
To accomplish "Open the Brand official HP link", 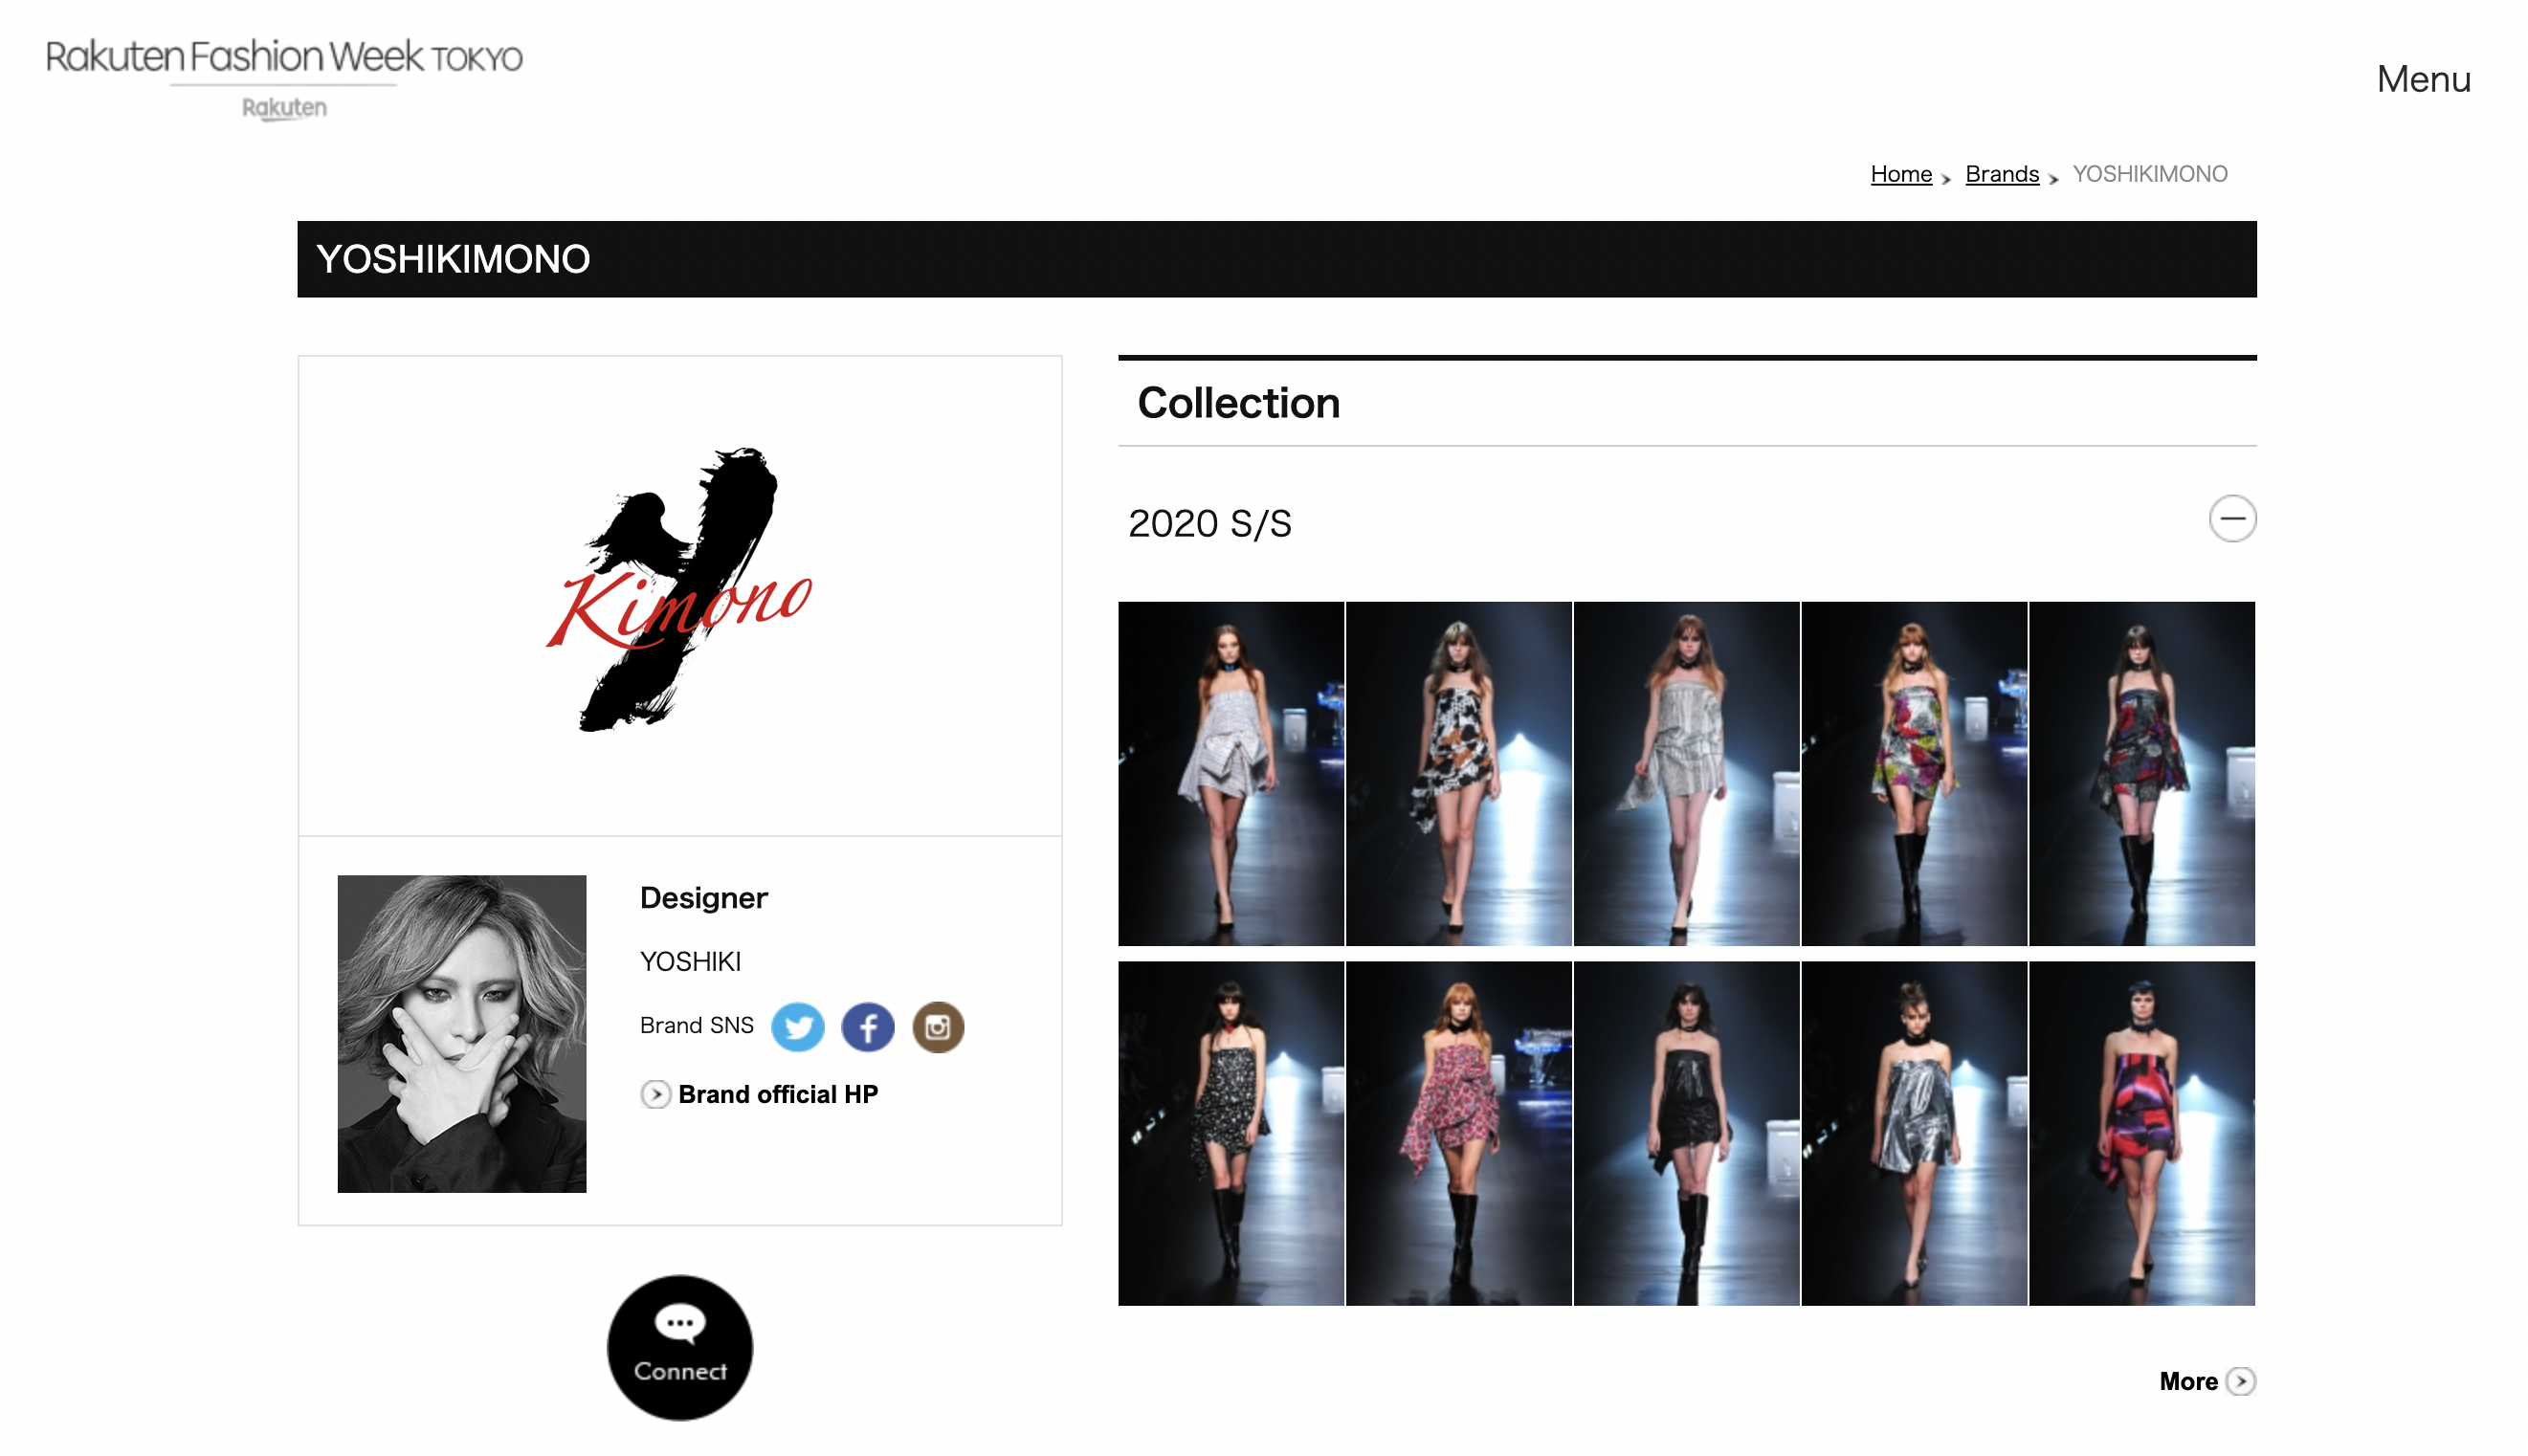I will (777, 1094).
